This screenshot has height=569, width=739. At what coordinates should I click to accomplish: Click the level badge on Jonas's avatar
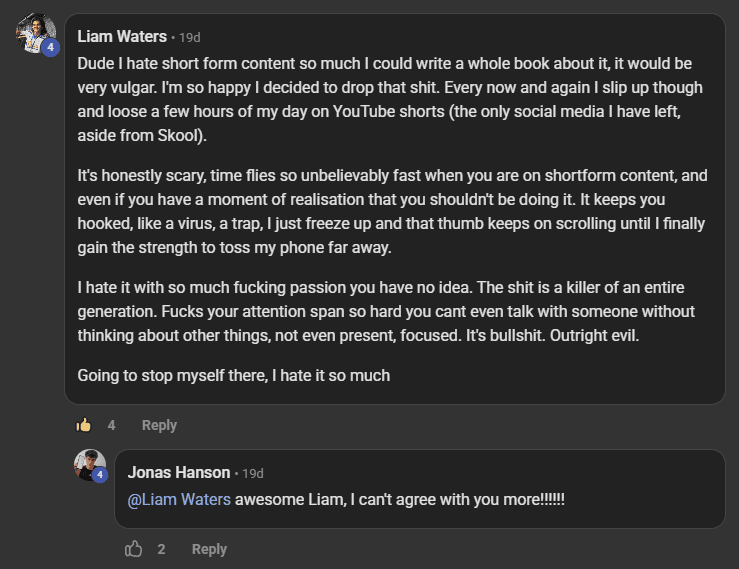tap(100, 475)
